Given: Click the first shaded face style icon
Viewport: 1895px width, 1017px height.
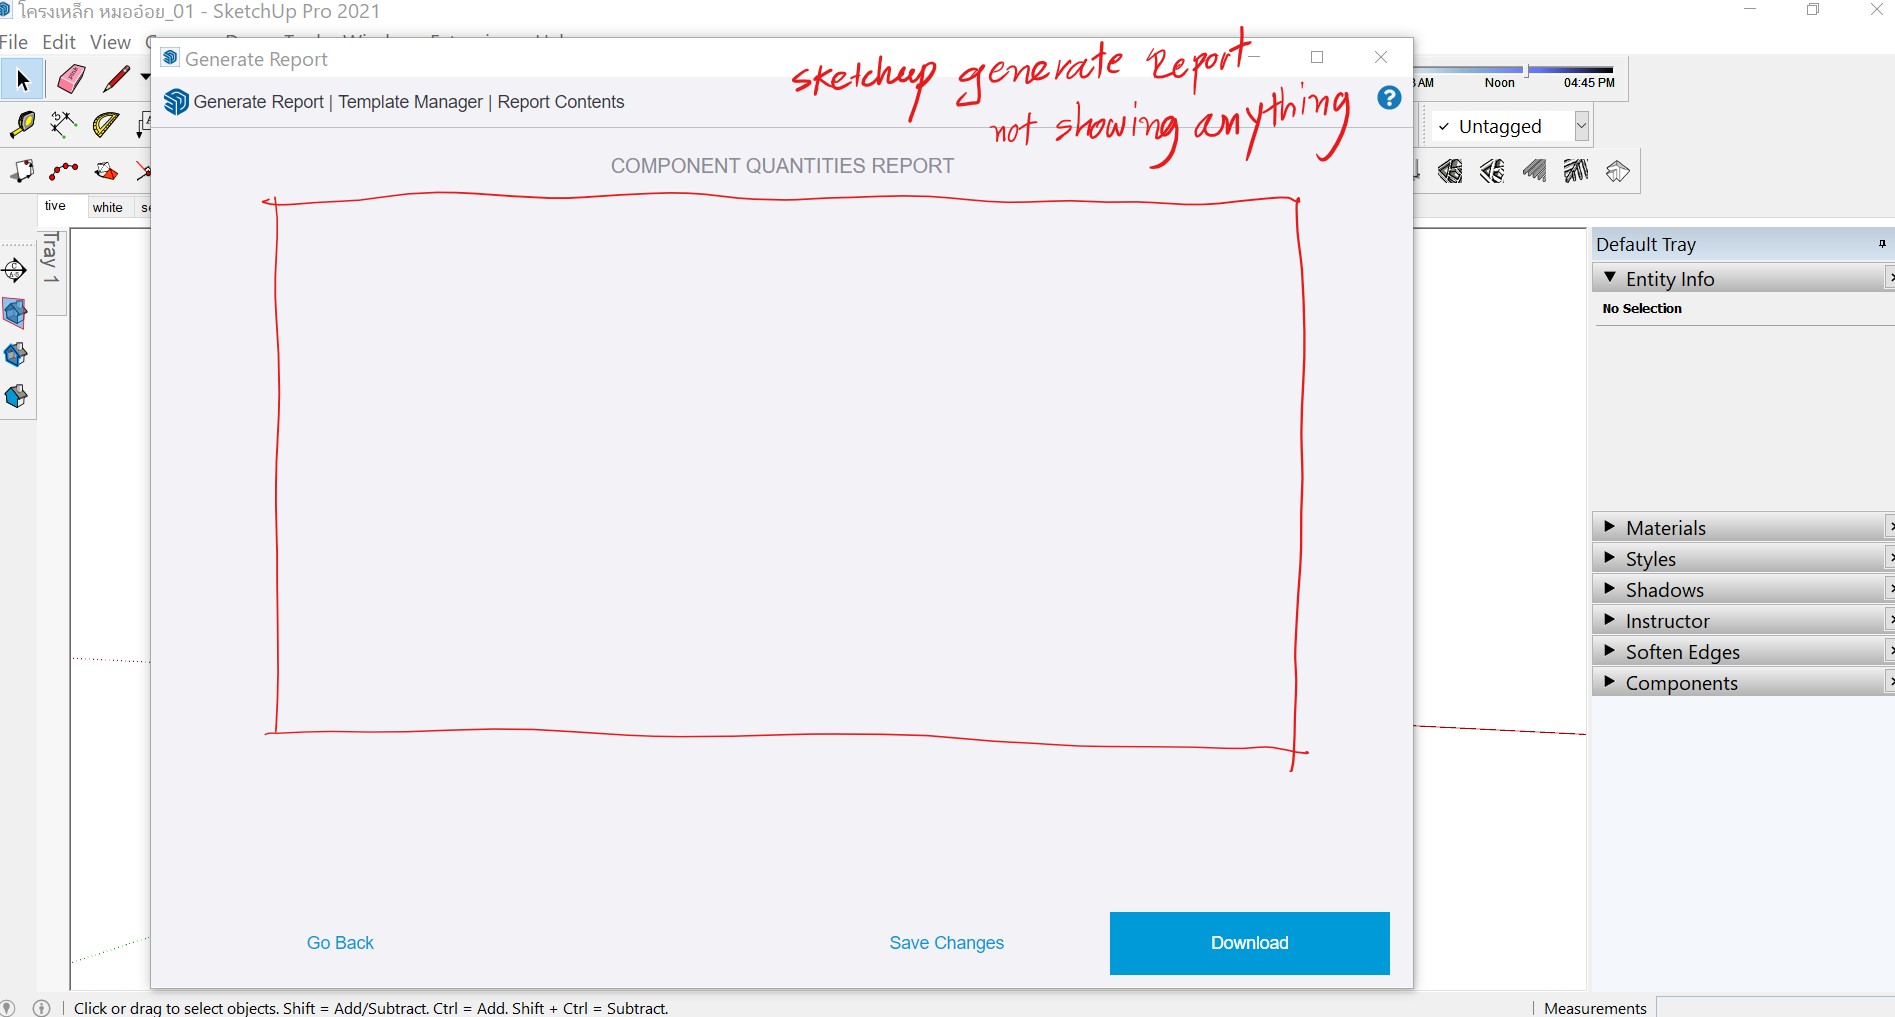Looking at the screenshot, I should [1450, 172].
